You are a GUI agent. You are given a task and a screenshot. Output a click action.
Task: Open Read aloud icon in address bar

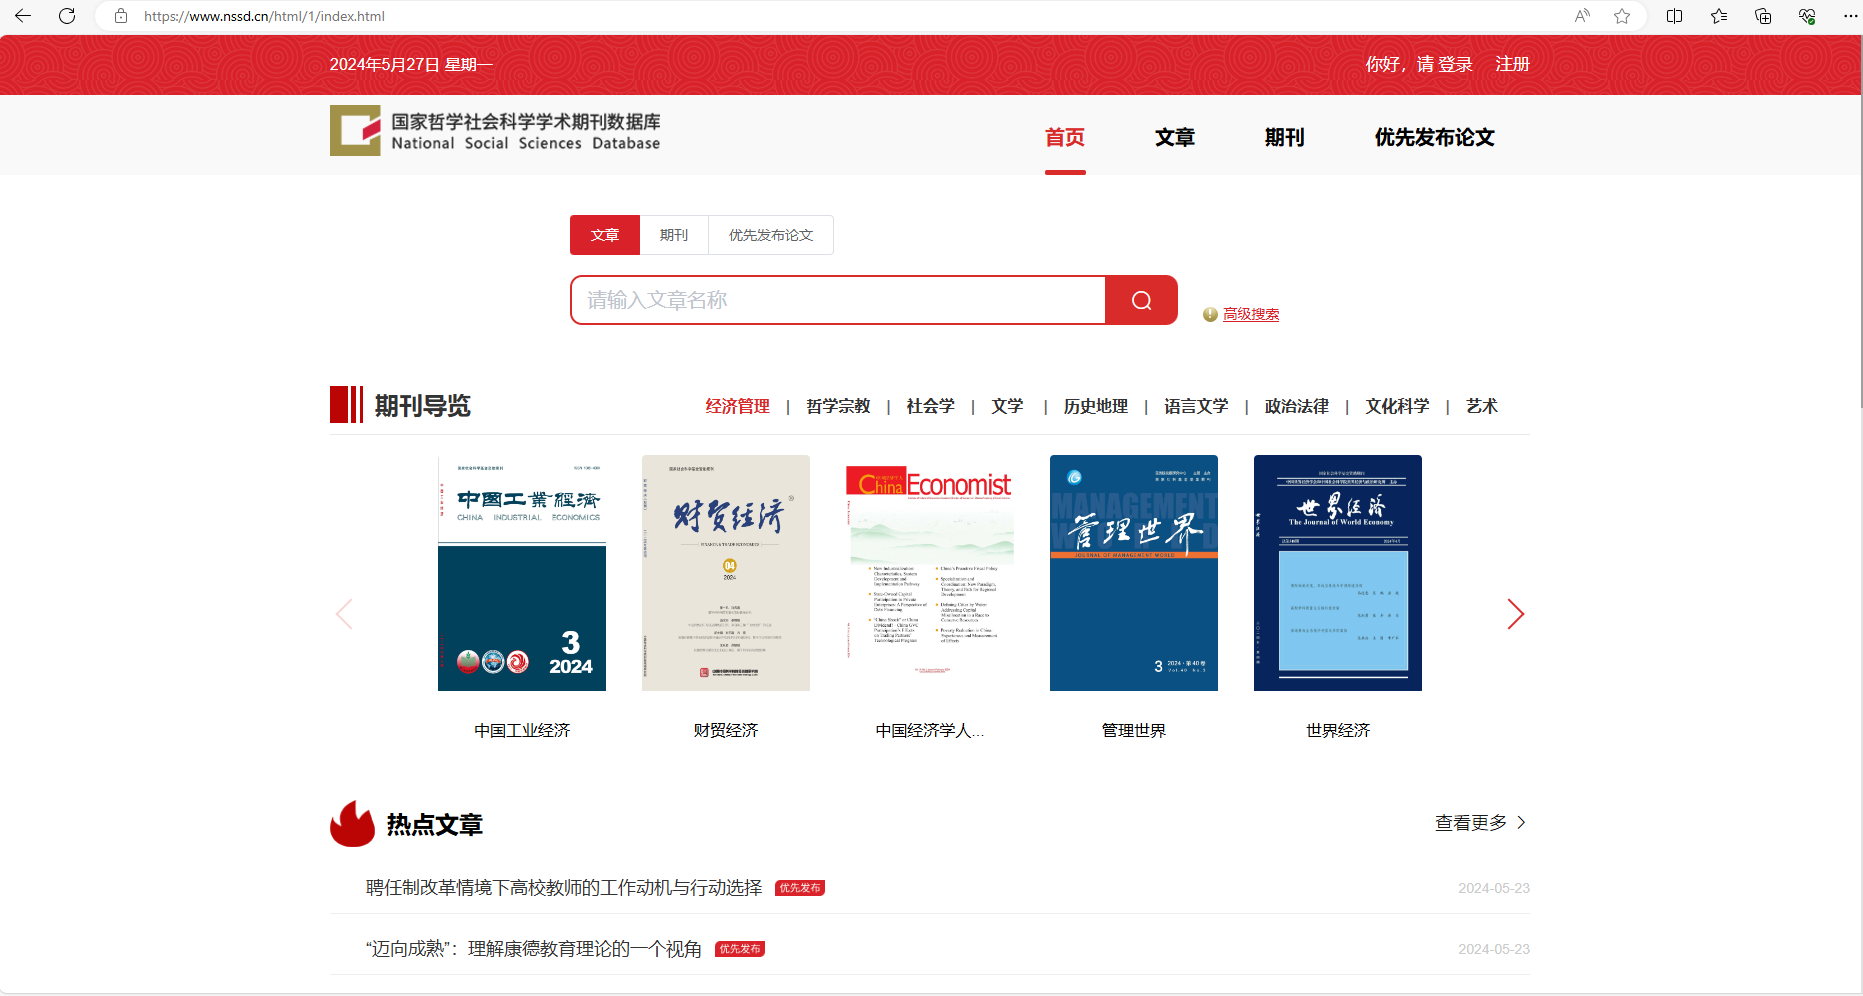pyautogui.click(x=1582, y=16)
